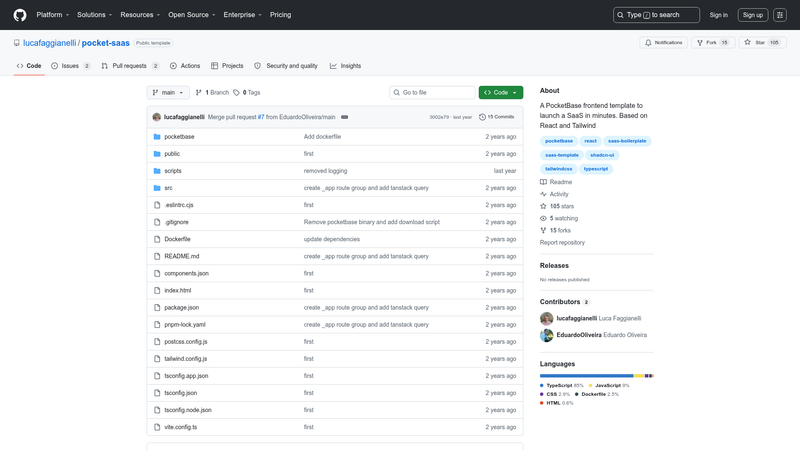Click the pocketbase folder icon

[157, 137]
